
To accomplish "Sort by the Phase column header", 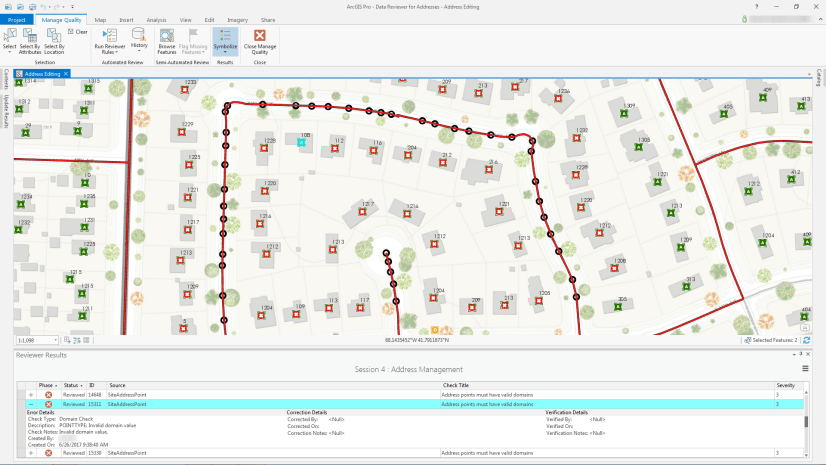I will coord(48,385).
